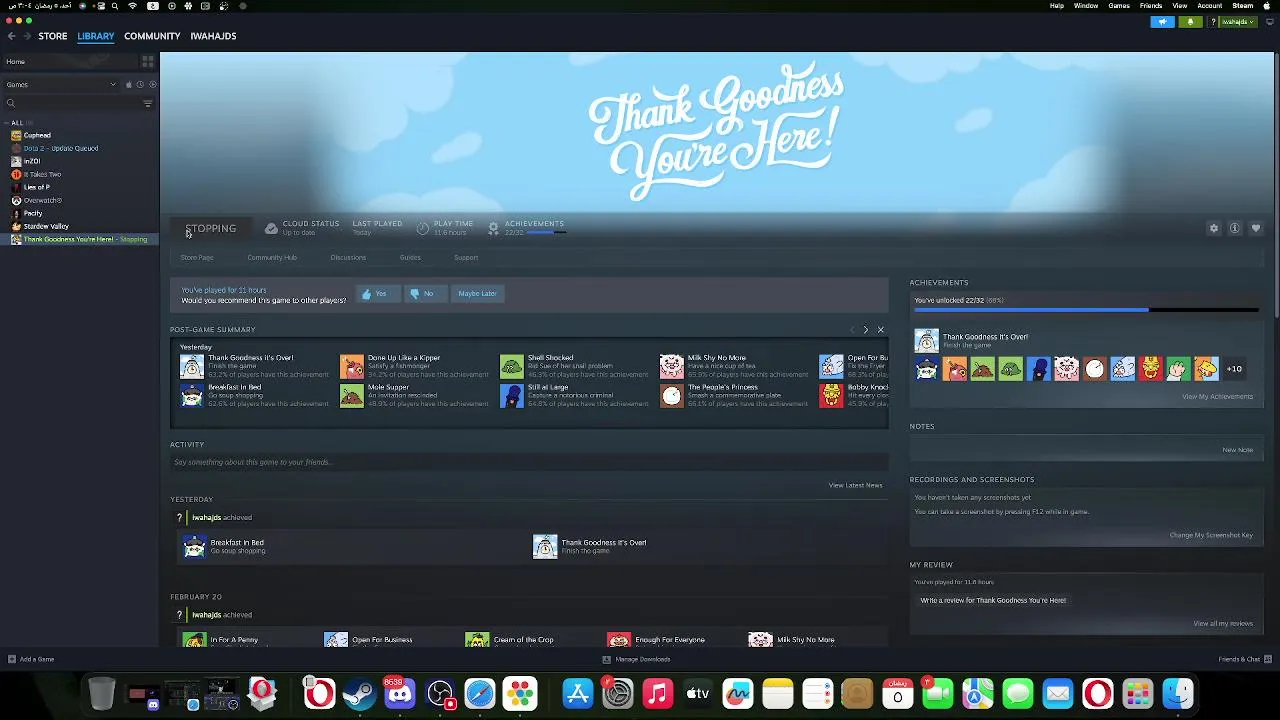This screenshot has height=720, width=1280.
Task: Choose Maybe Later on recommendation
Action: pyautogui.click(x=477, y=293)
